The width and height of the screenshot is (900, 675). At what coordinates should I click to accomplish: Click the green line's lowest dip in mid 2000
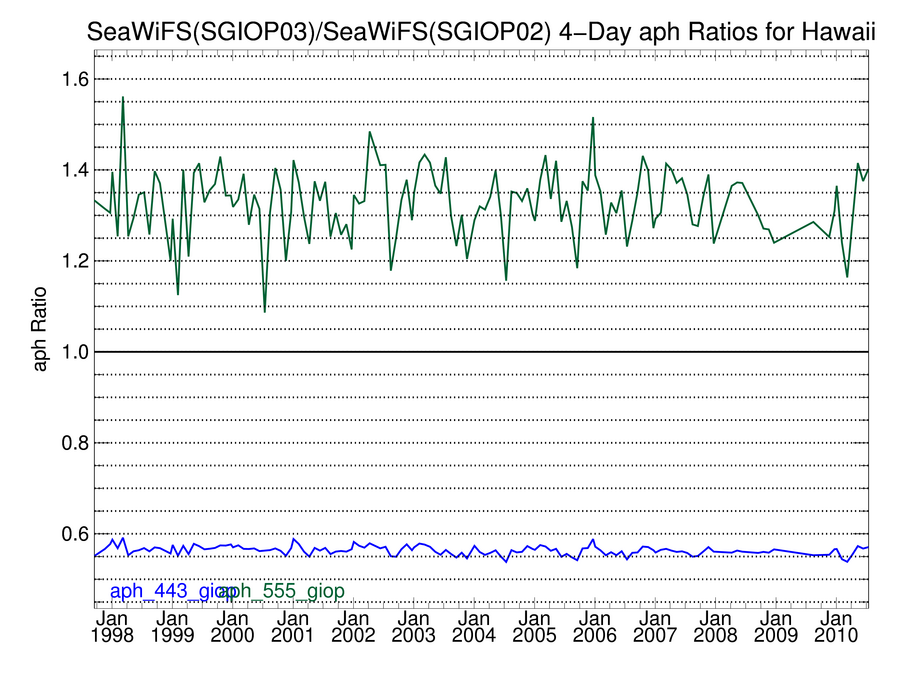(x=265, y=311)
